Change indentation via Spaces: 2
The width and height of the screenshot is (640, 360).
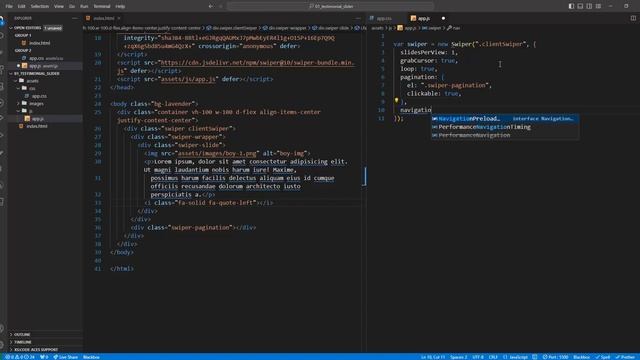[x=458, y=357]
